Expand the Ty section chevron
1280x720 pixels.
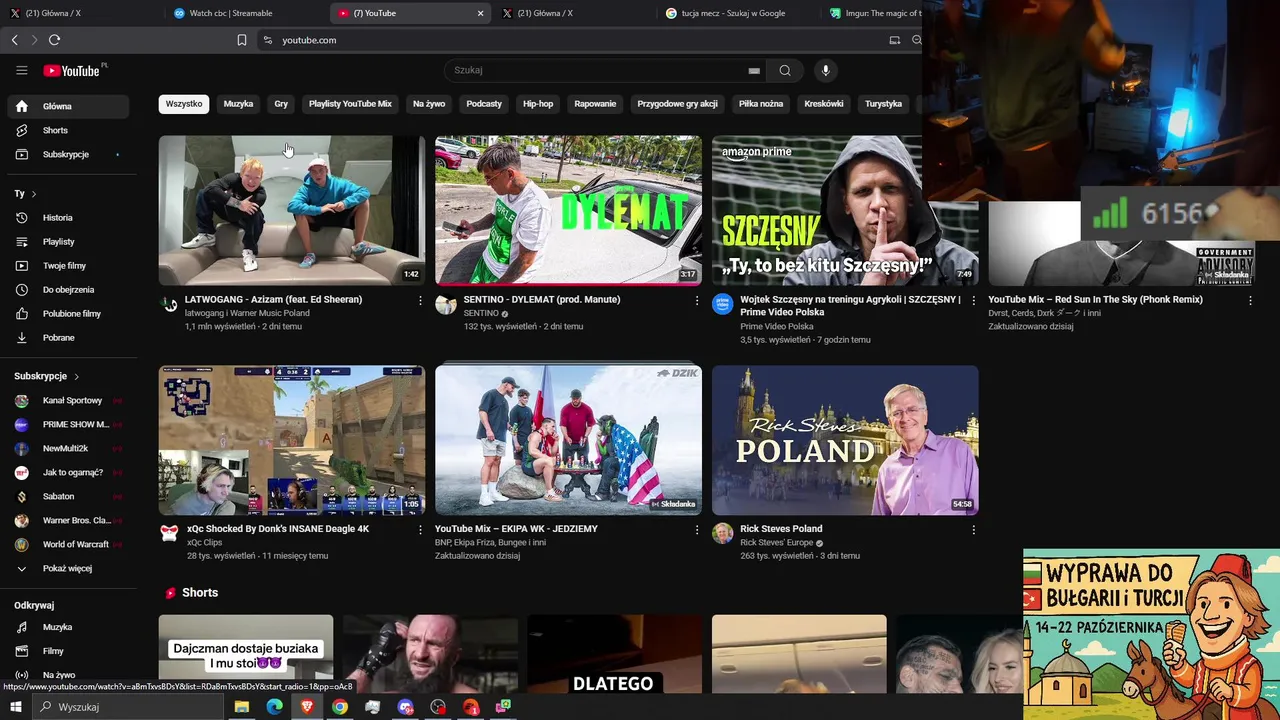(x=33, y=194)
